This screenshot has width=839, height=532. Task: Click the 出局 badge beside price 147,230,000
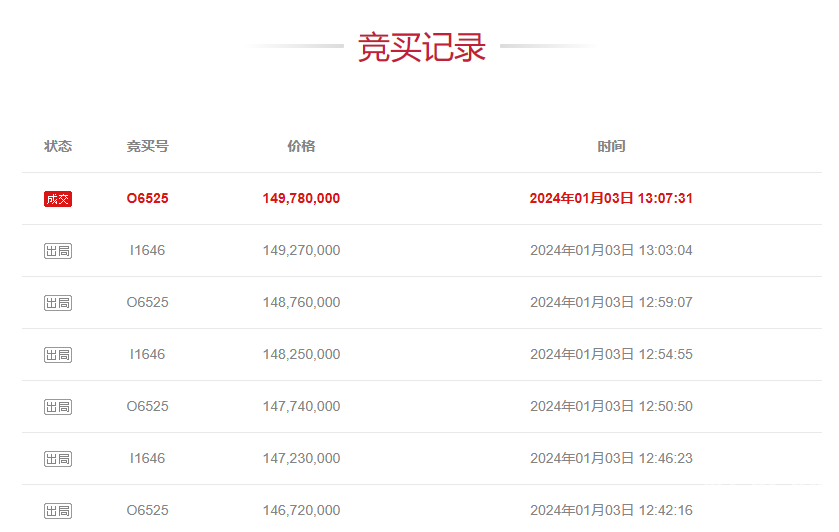coord(58,459)
